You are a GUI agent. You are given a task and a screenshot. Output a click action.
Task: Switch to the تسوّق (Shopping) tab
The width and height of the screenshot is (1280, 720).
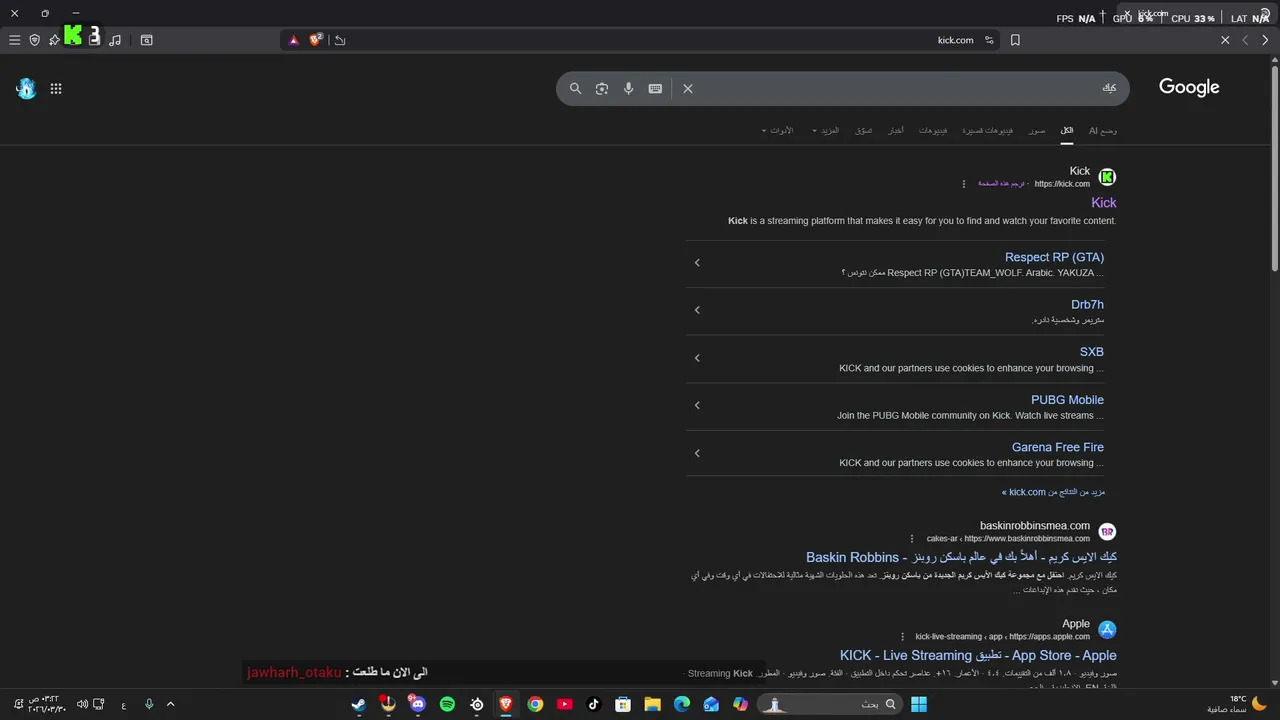click(864, 130)
